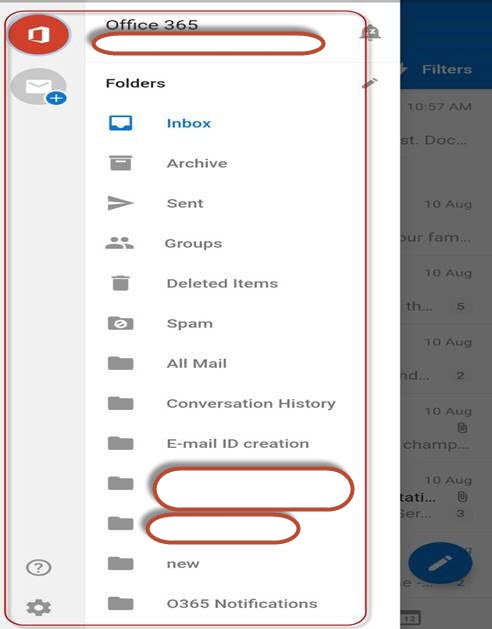Tap the blue compose pencil button
This screenshot has height=629, width=492.
(x=440, y=563)
